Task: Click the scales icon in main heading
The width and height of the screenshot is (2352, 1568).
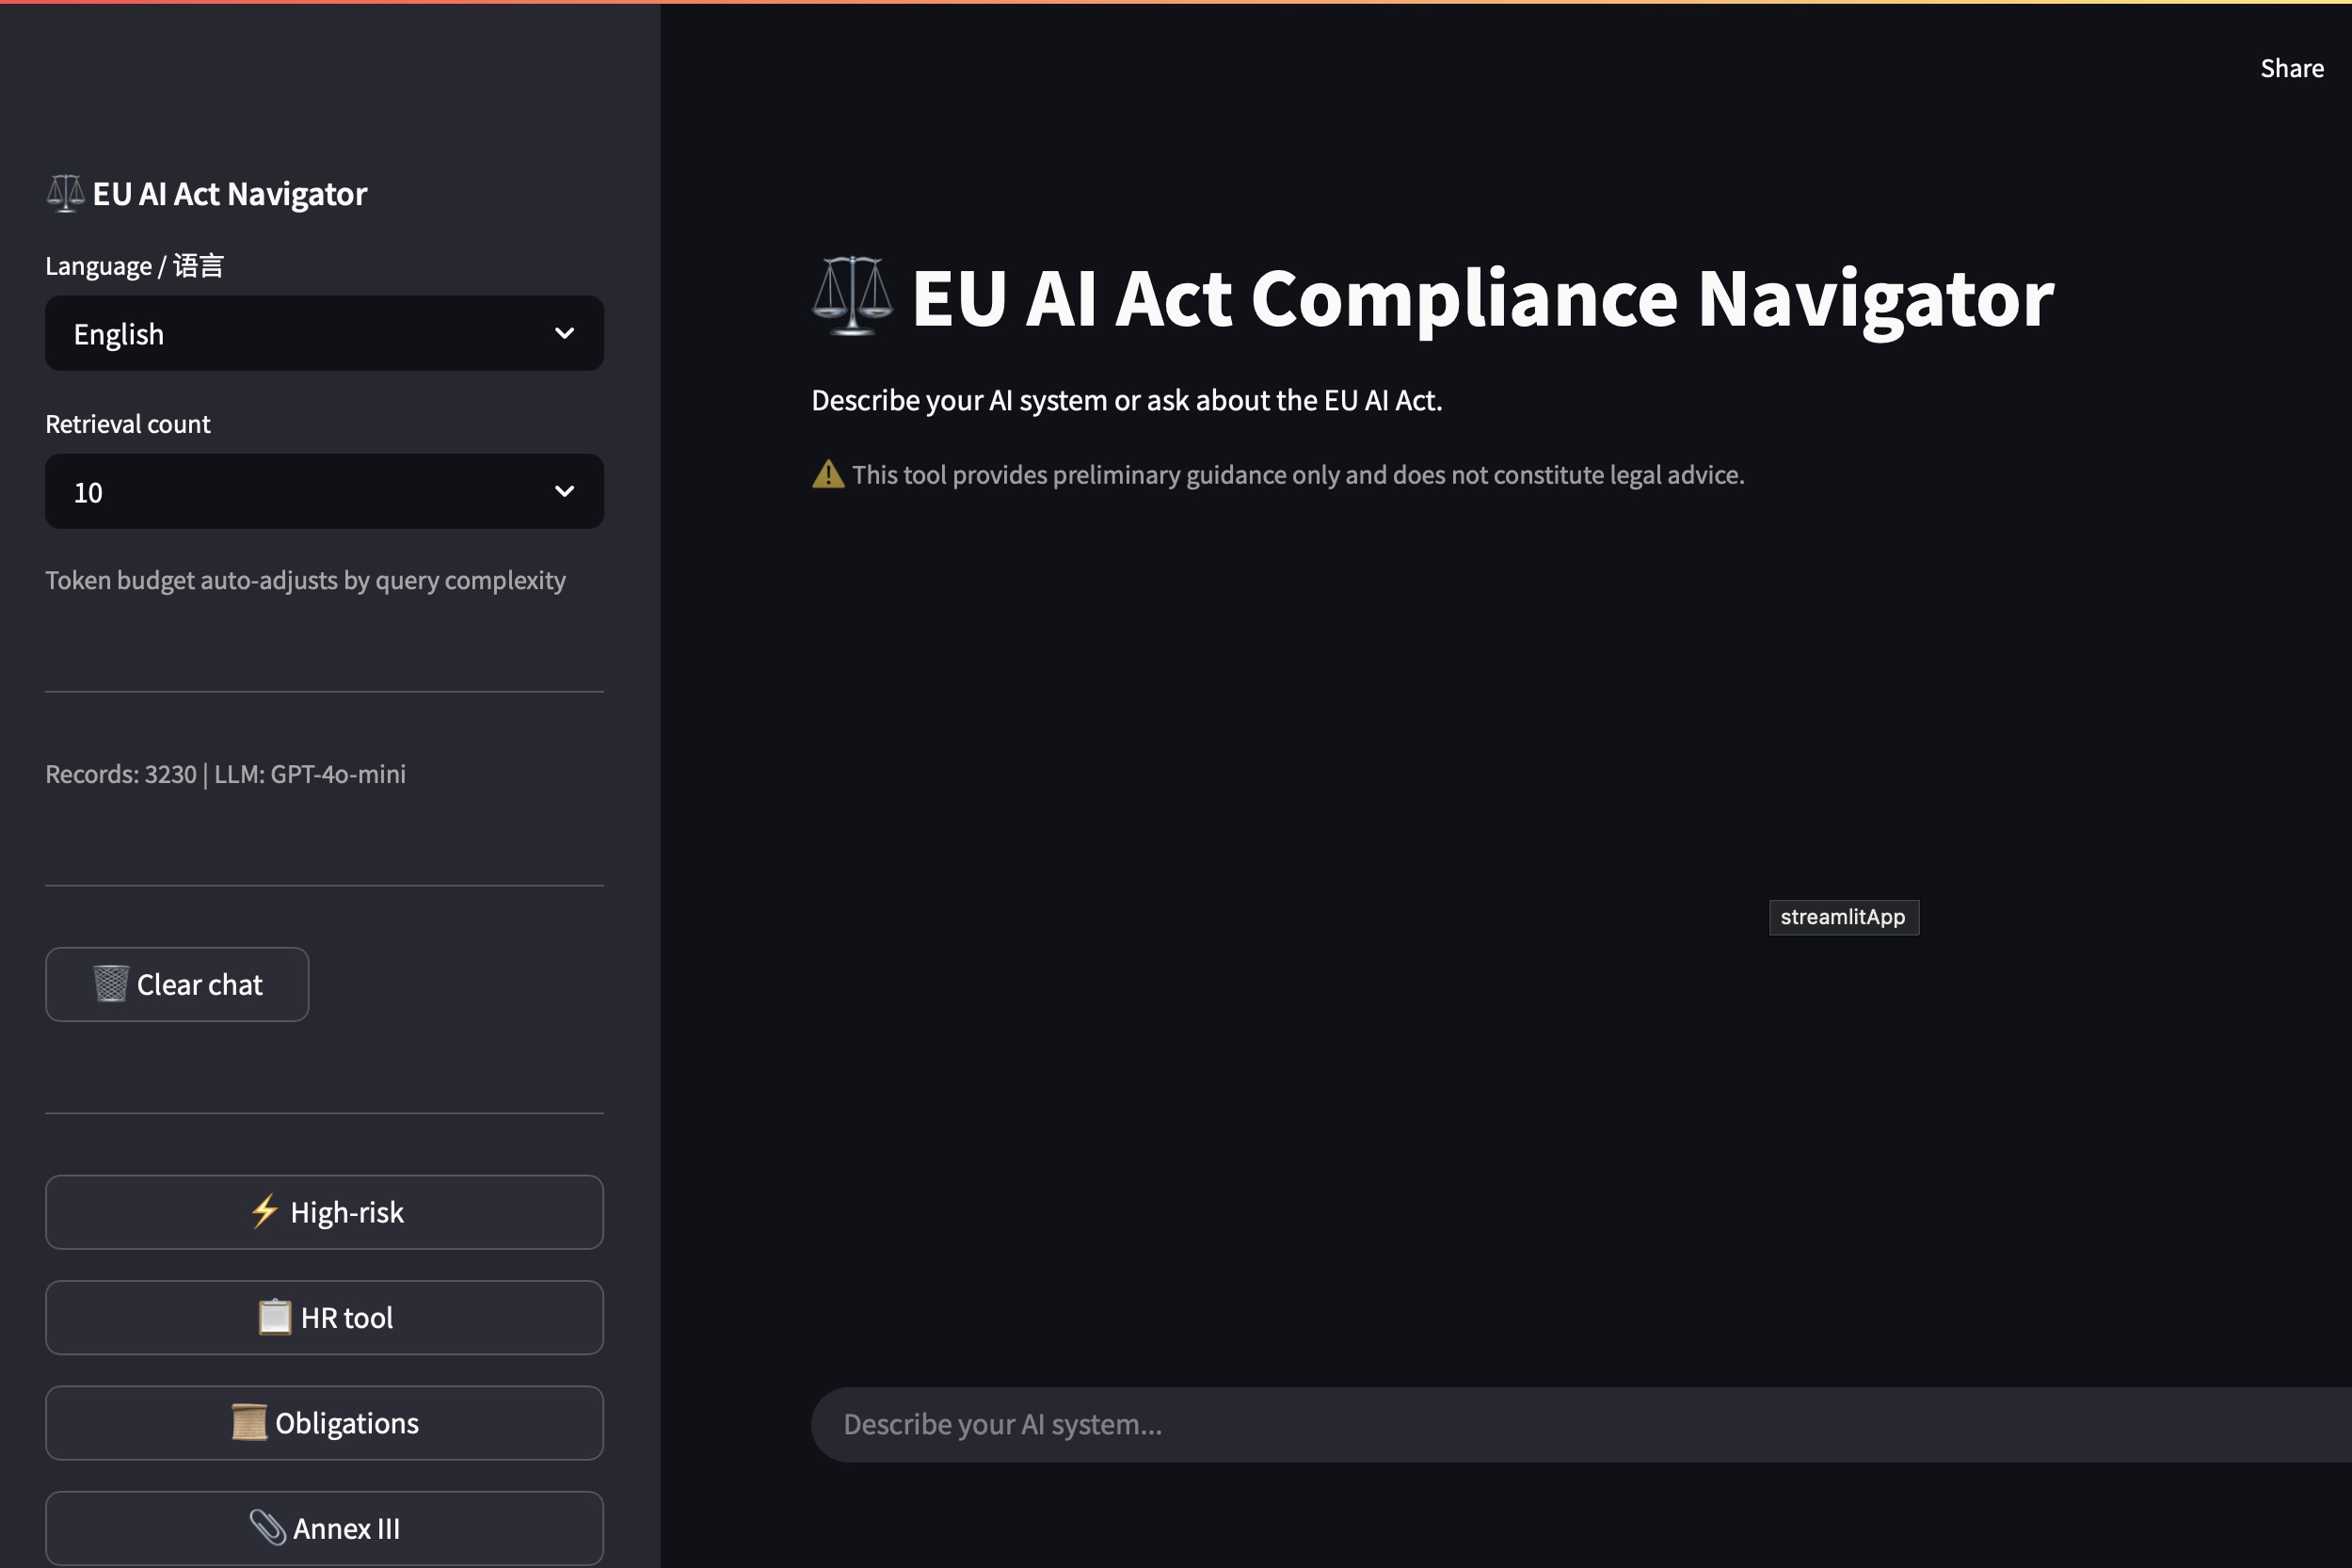Action: coord(852,296)
